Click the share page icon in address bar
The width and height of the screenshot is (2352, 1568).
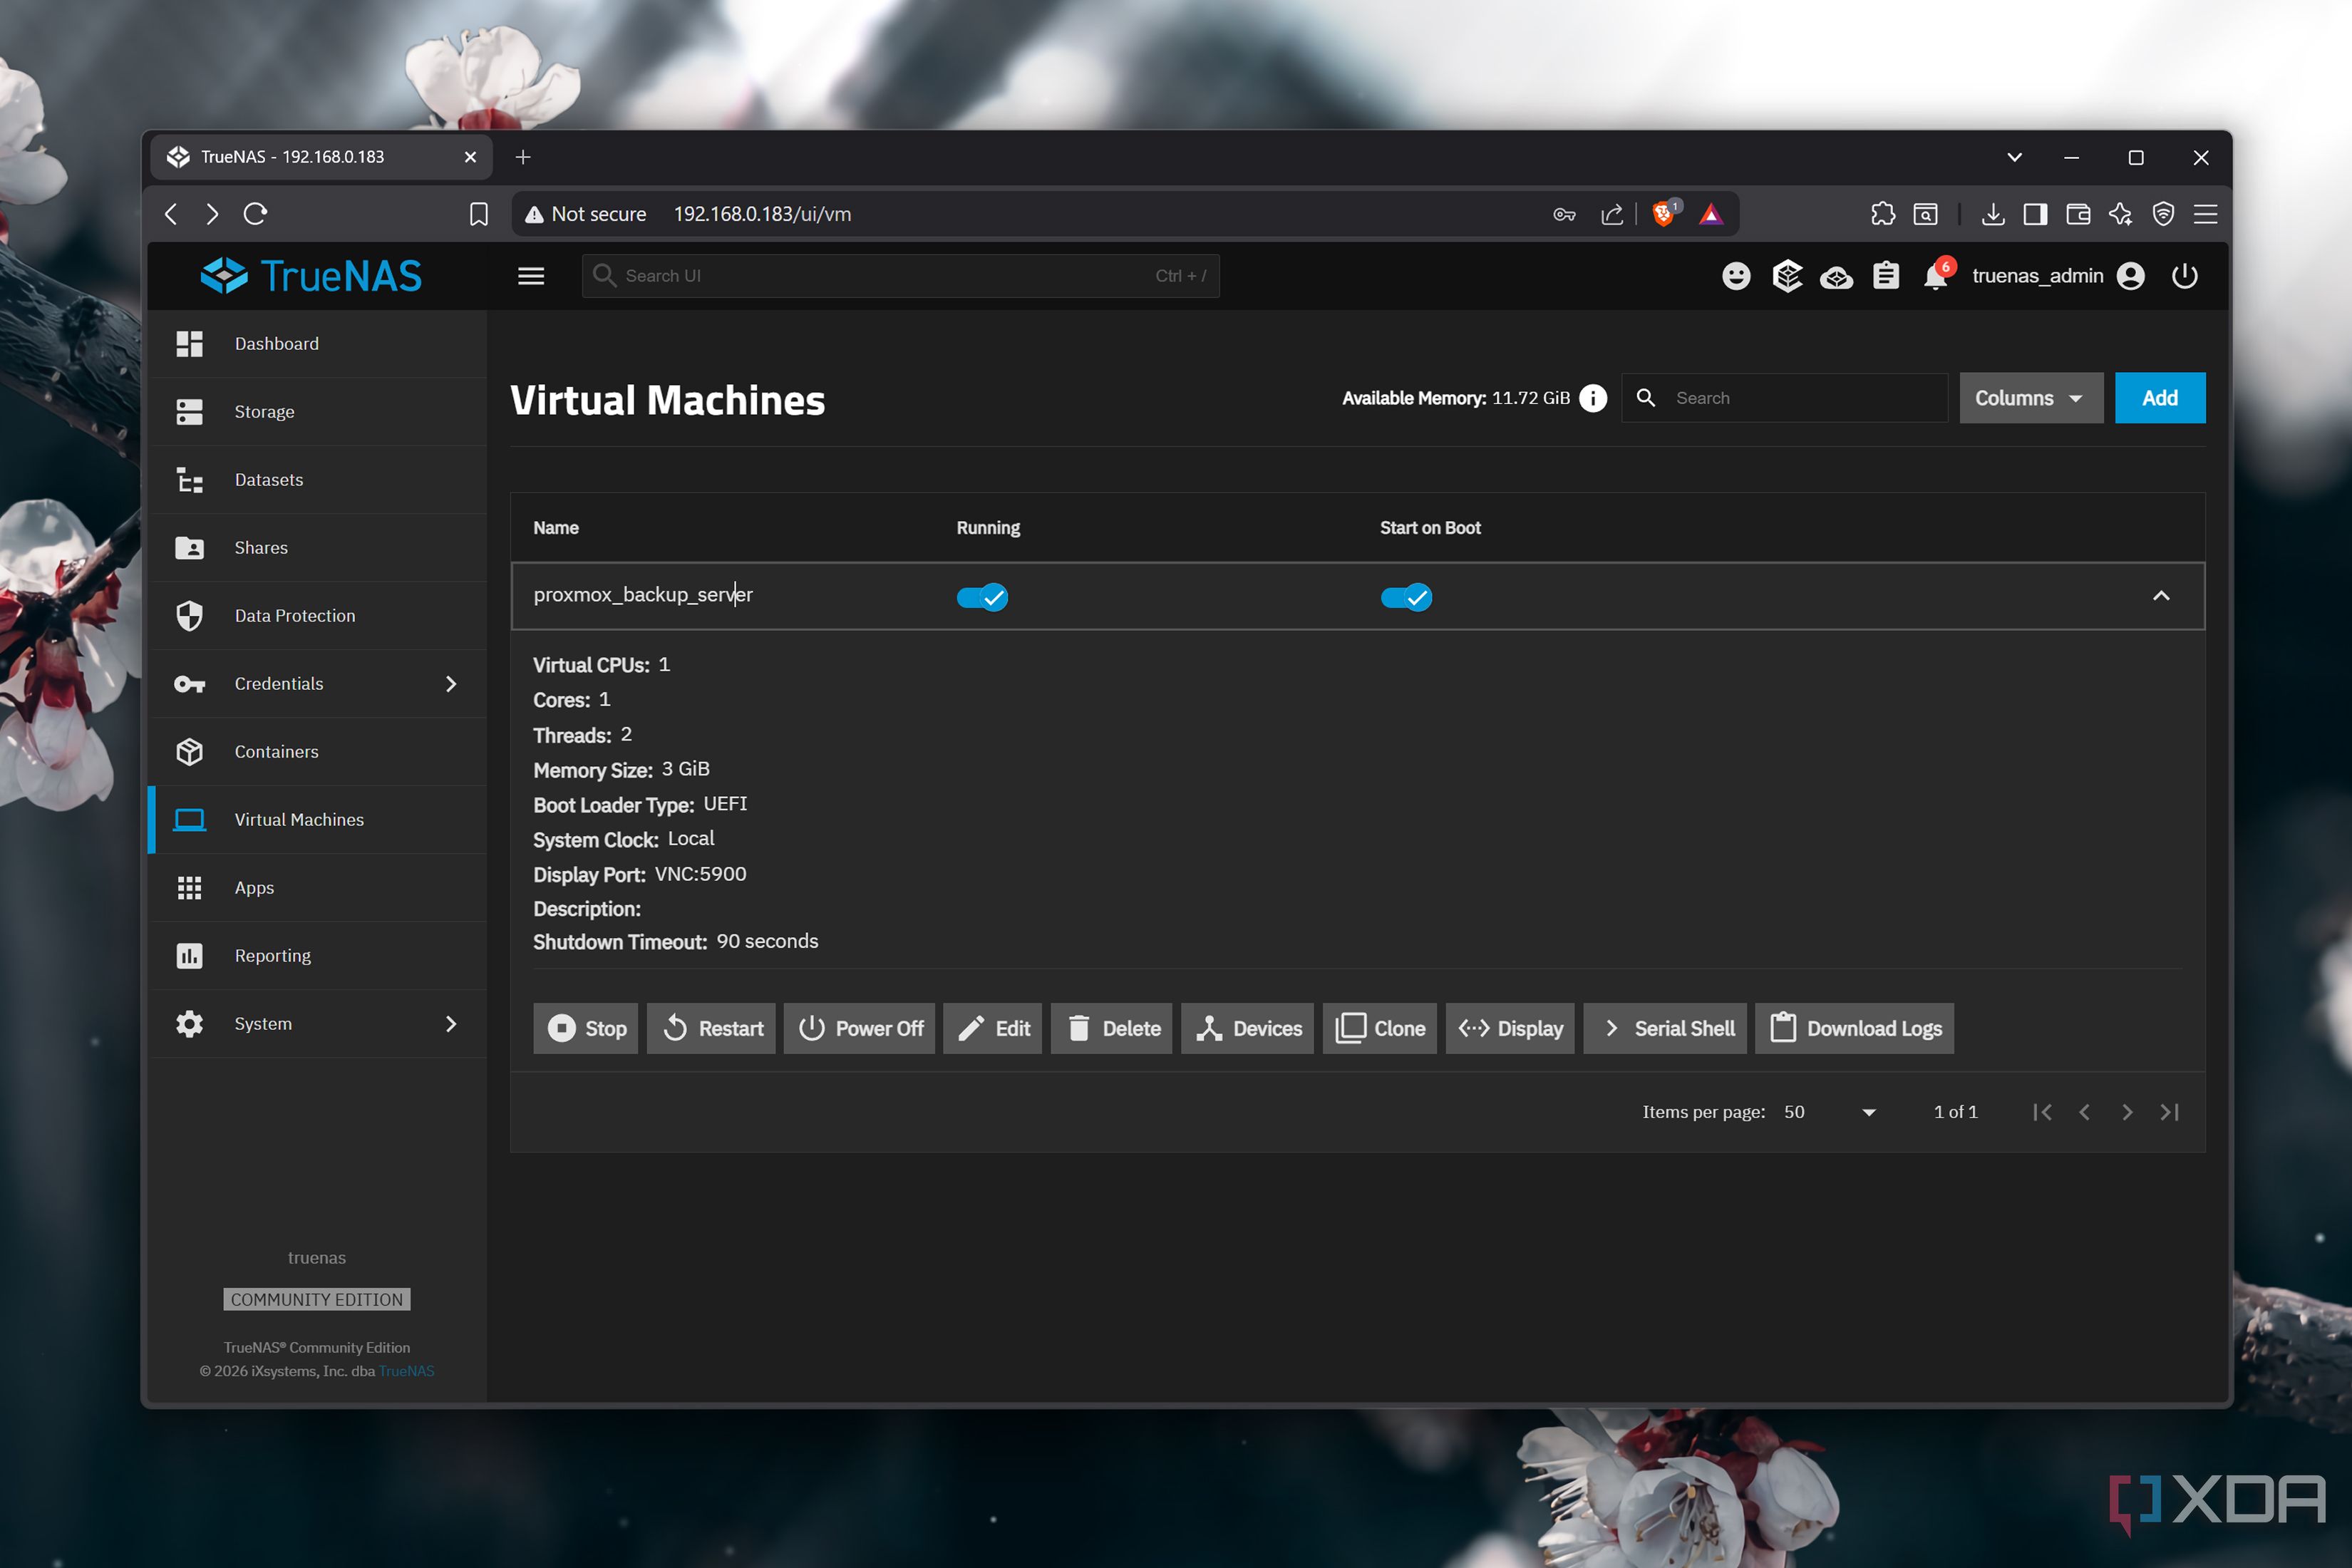[1611, 214]
